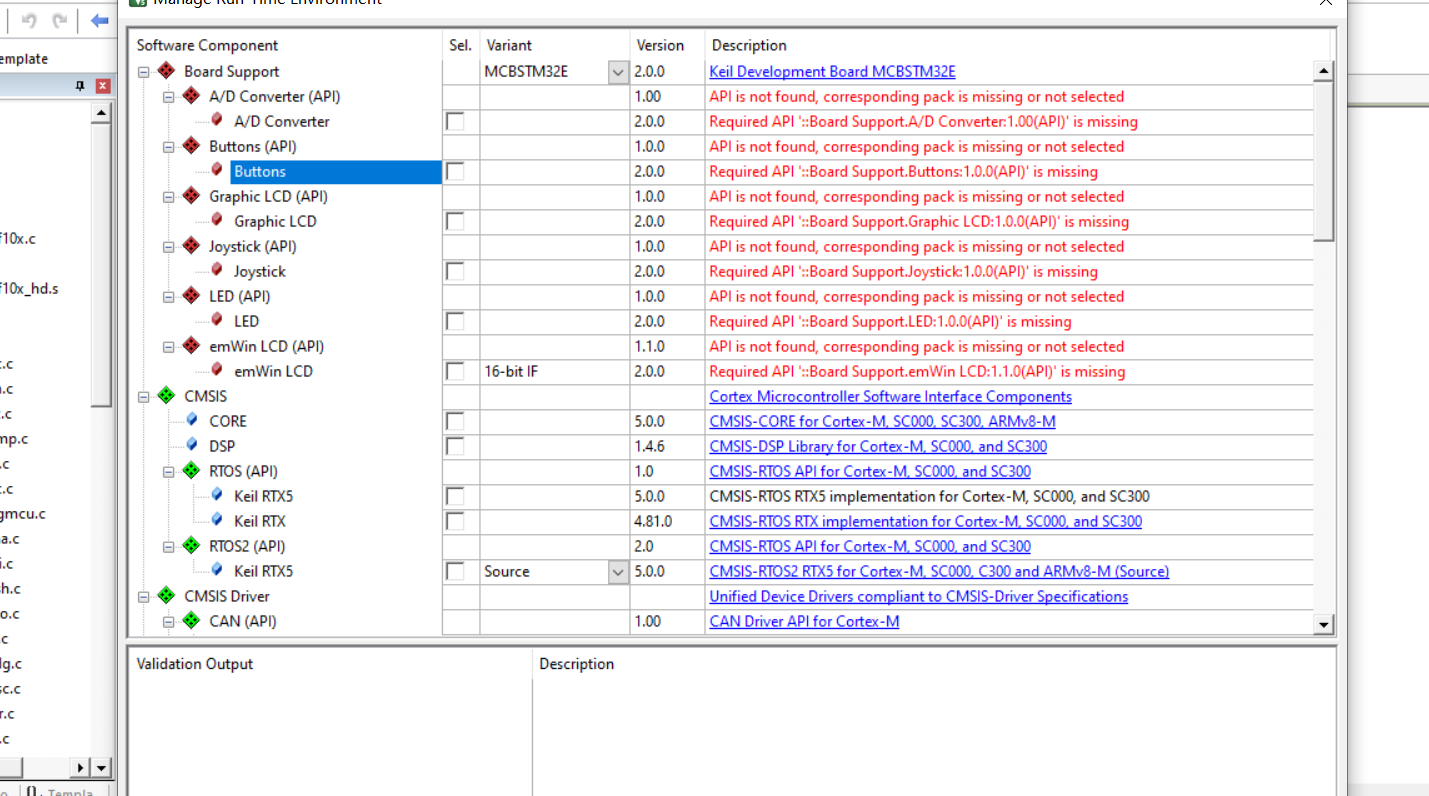Click the component list scroll up arrow

[1324, 71]
